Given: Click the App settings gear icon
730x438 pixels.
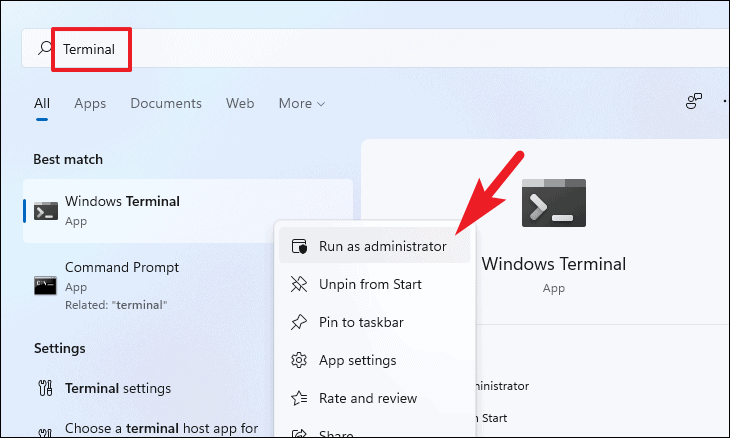Looking at the screenshot, I should (299, 360).
